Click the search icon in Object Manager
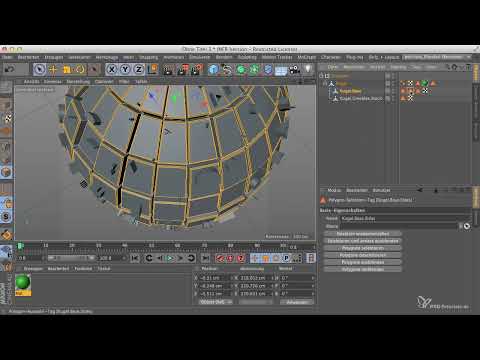Viewport: 480px width, 360px height. click(x=448, y=67)
